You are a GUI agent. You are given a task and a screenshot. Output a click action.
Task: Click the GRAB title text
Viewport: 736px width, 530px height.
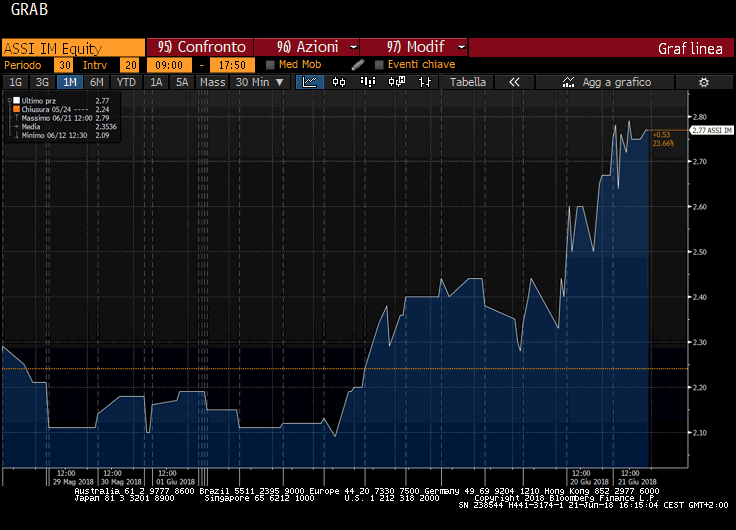pos(29,9)
